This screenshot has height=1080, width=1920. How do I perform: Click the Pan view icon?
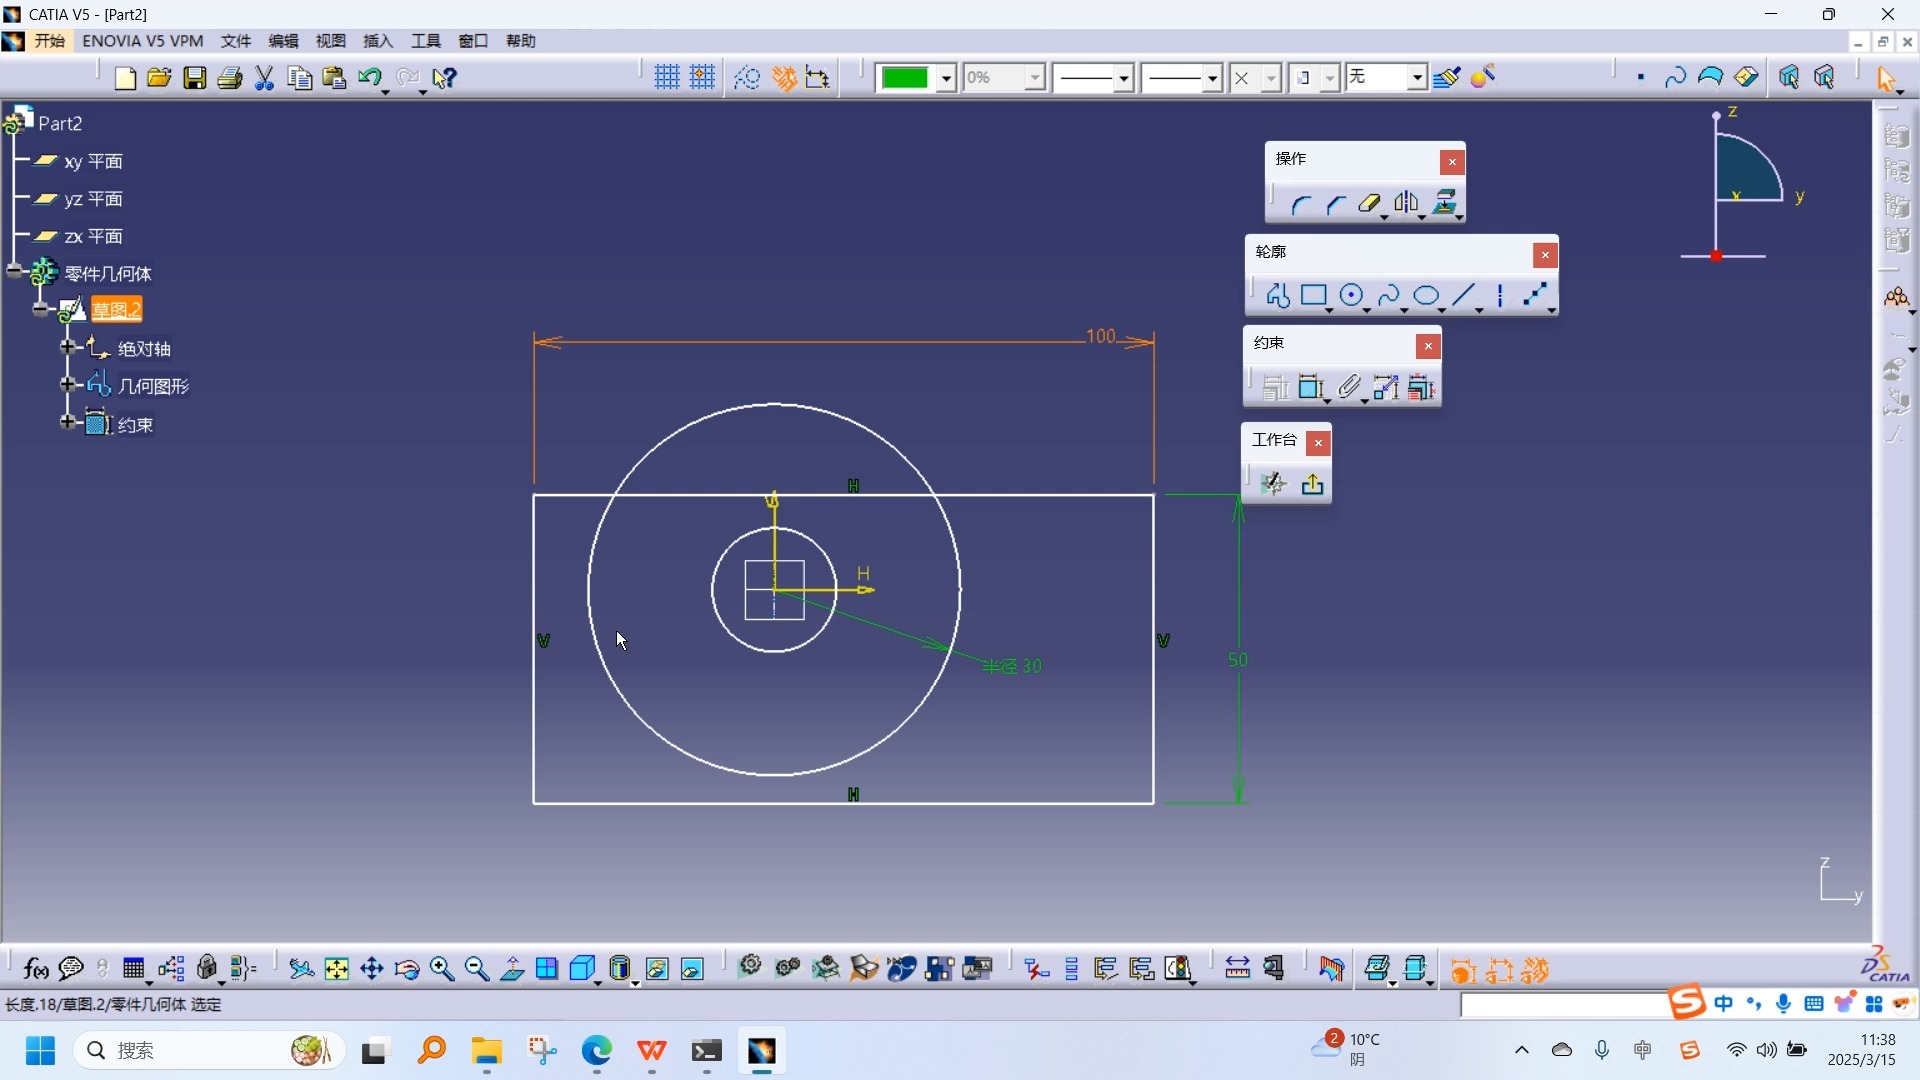[372, 969]
